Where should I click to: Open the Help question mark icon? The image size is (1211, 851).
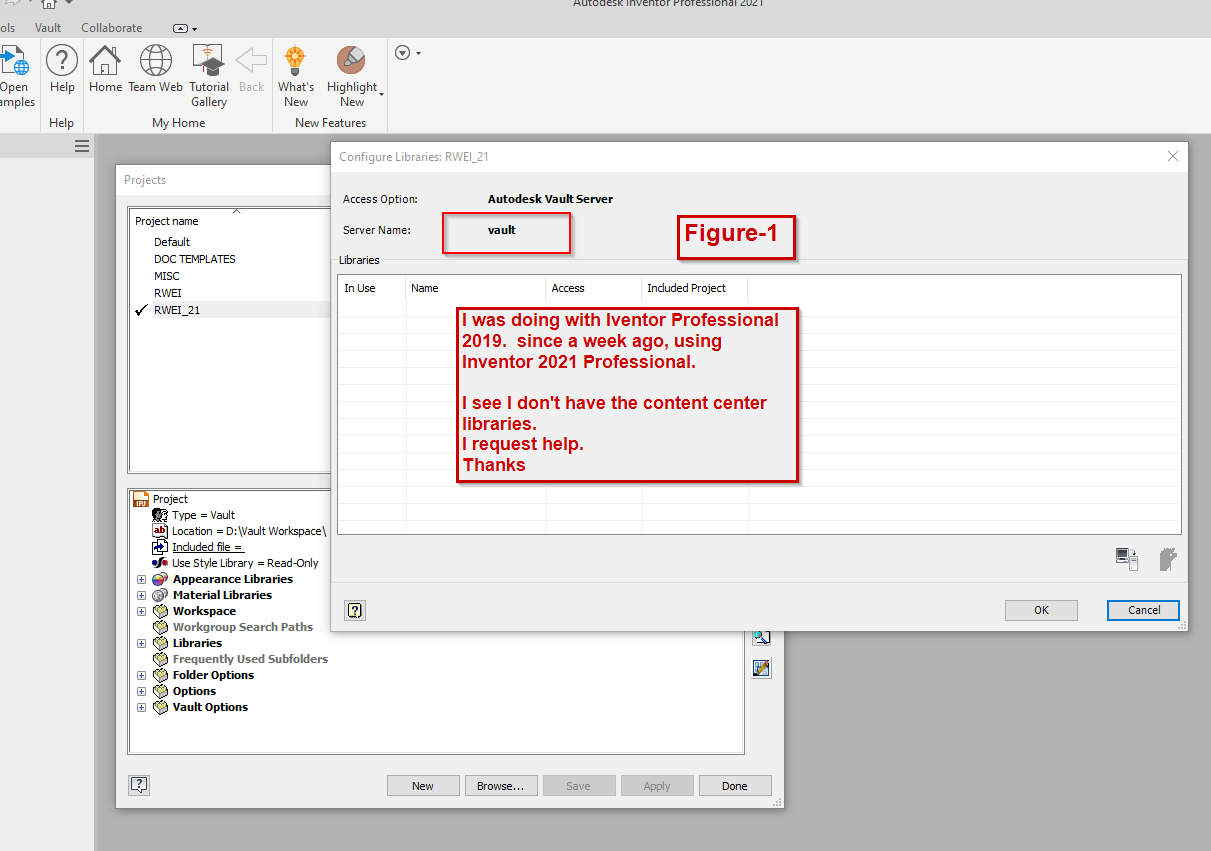point(61,58)
